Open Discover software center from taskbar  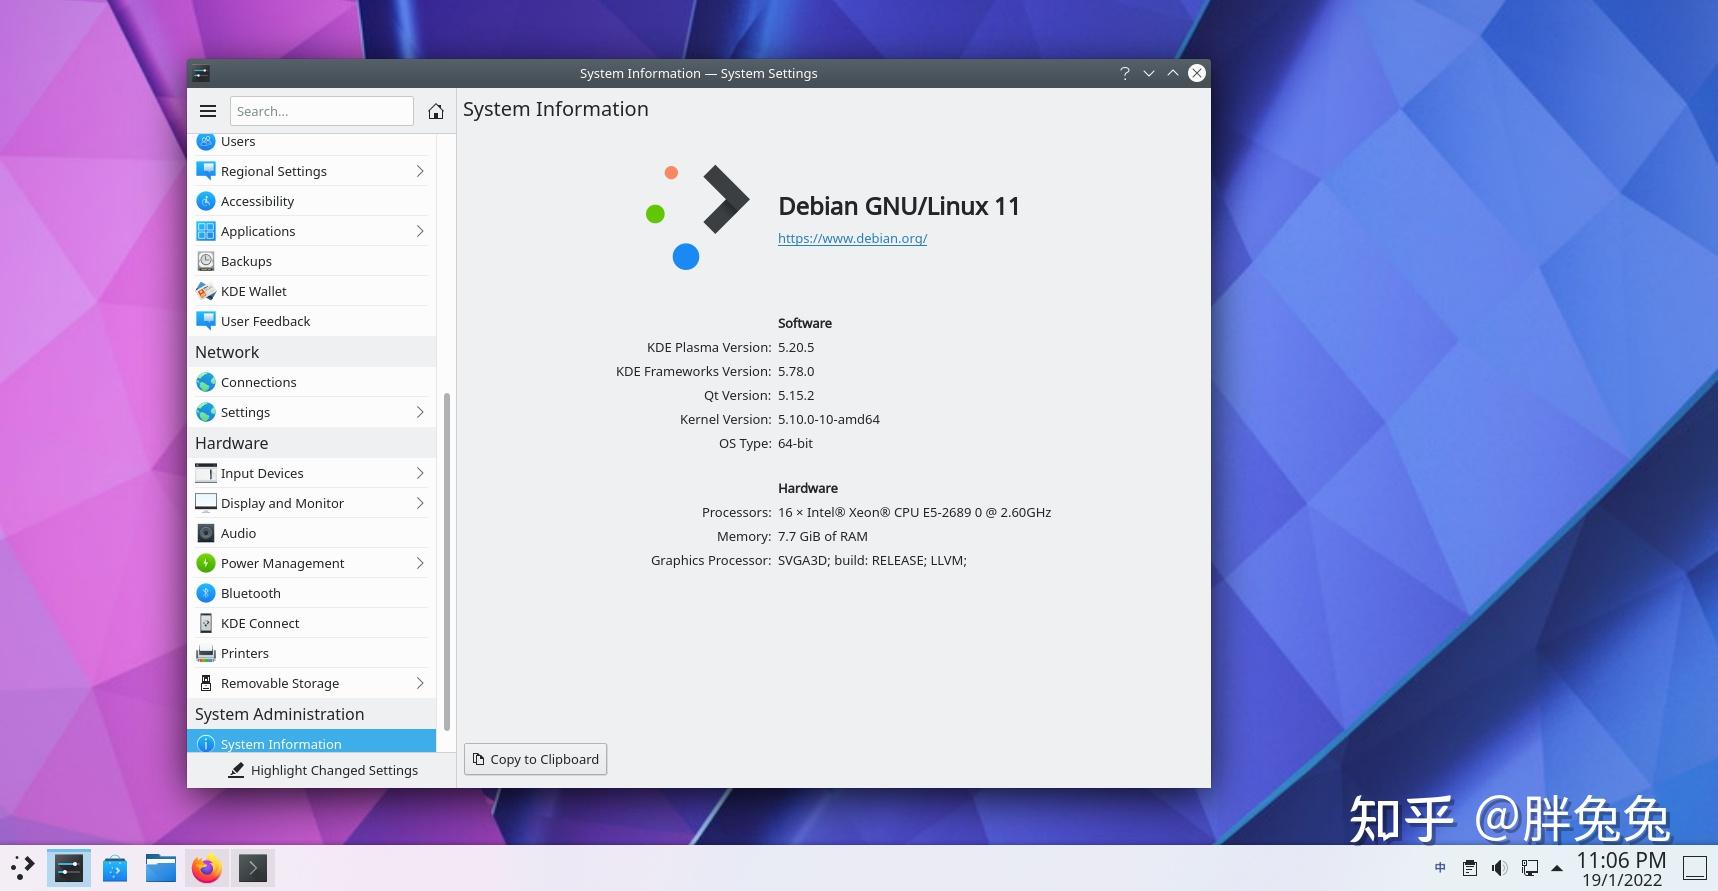click(115, 868)
